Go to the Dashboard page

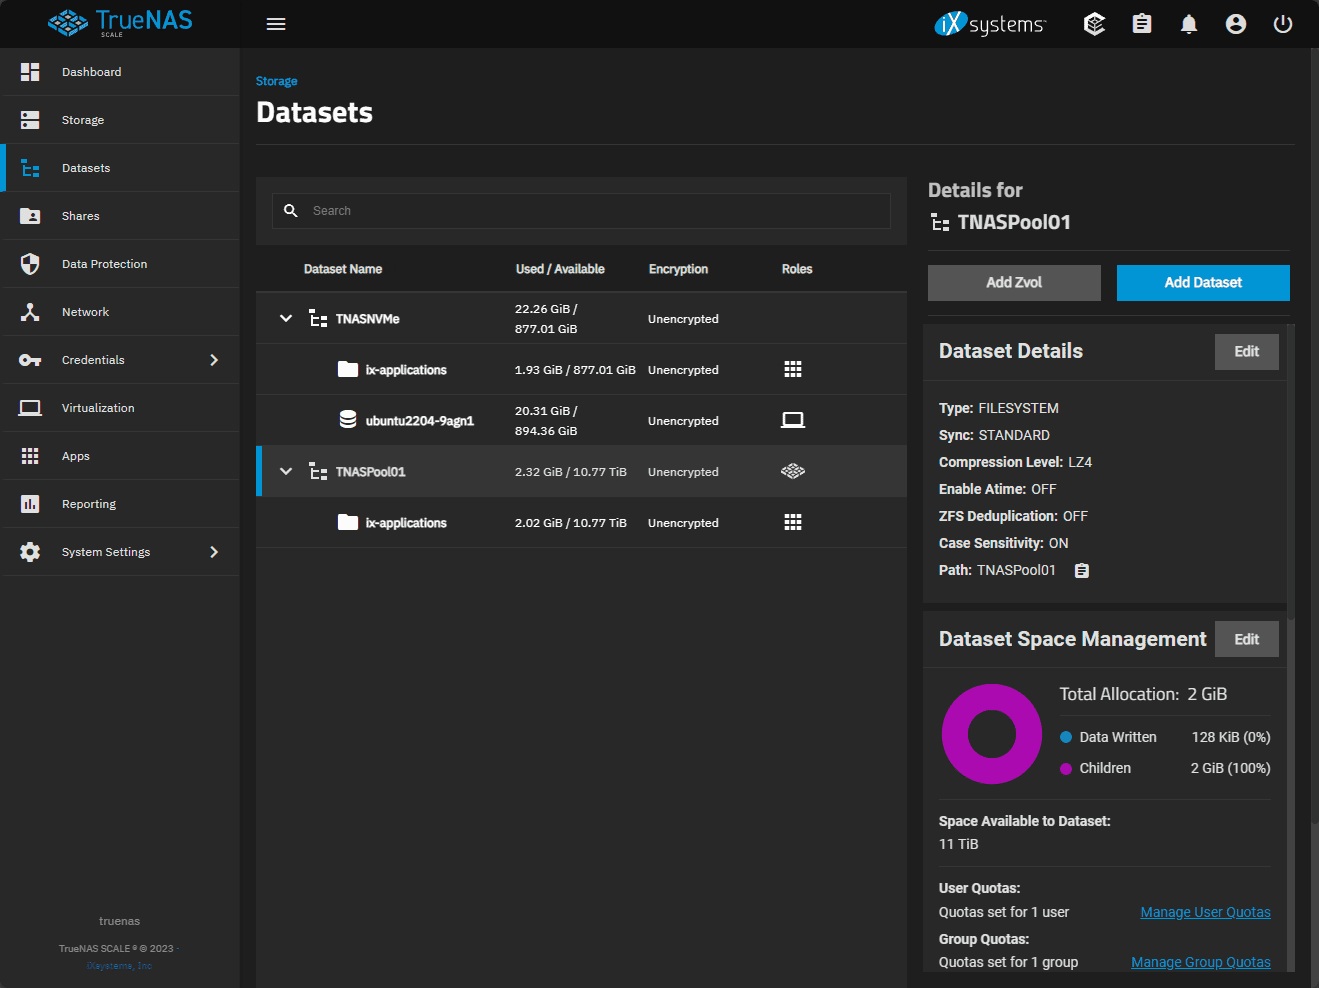click(x=91, y=72)
